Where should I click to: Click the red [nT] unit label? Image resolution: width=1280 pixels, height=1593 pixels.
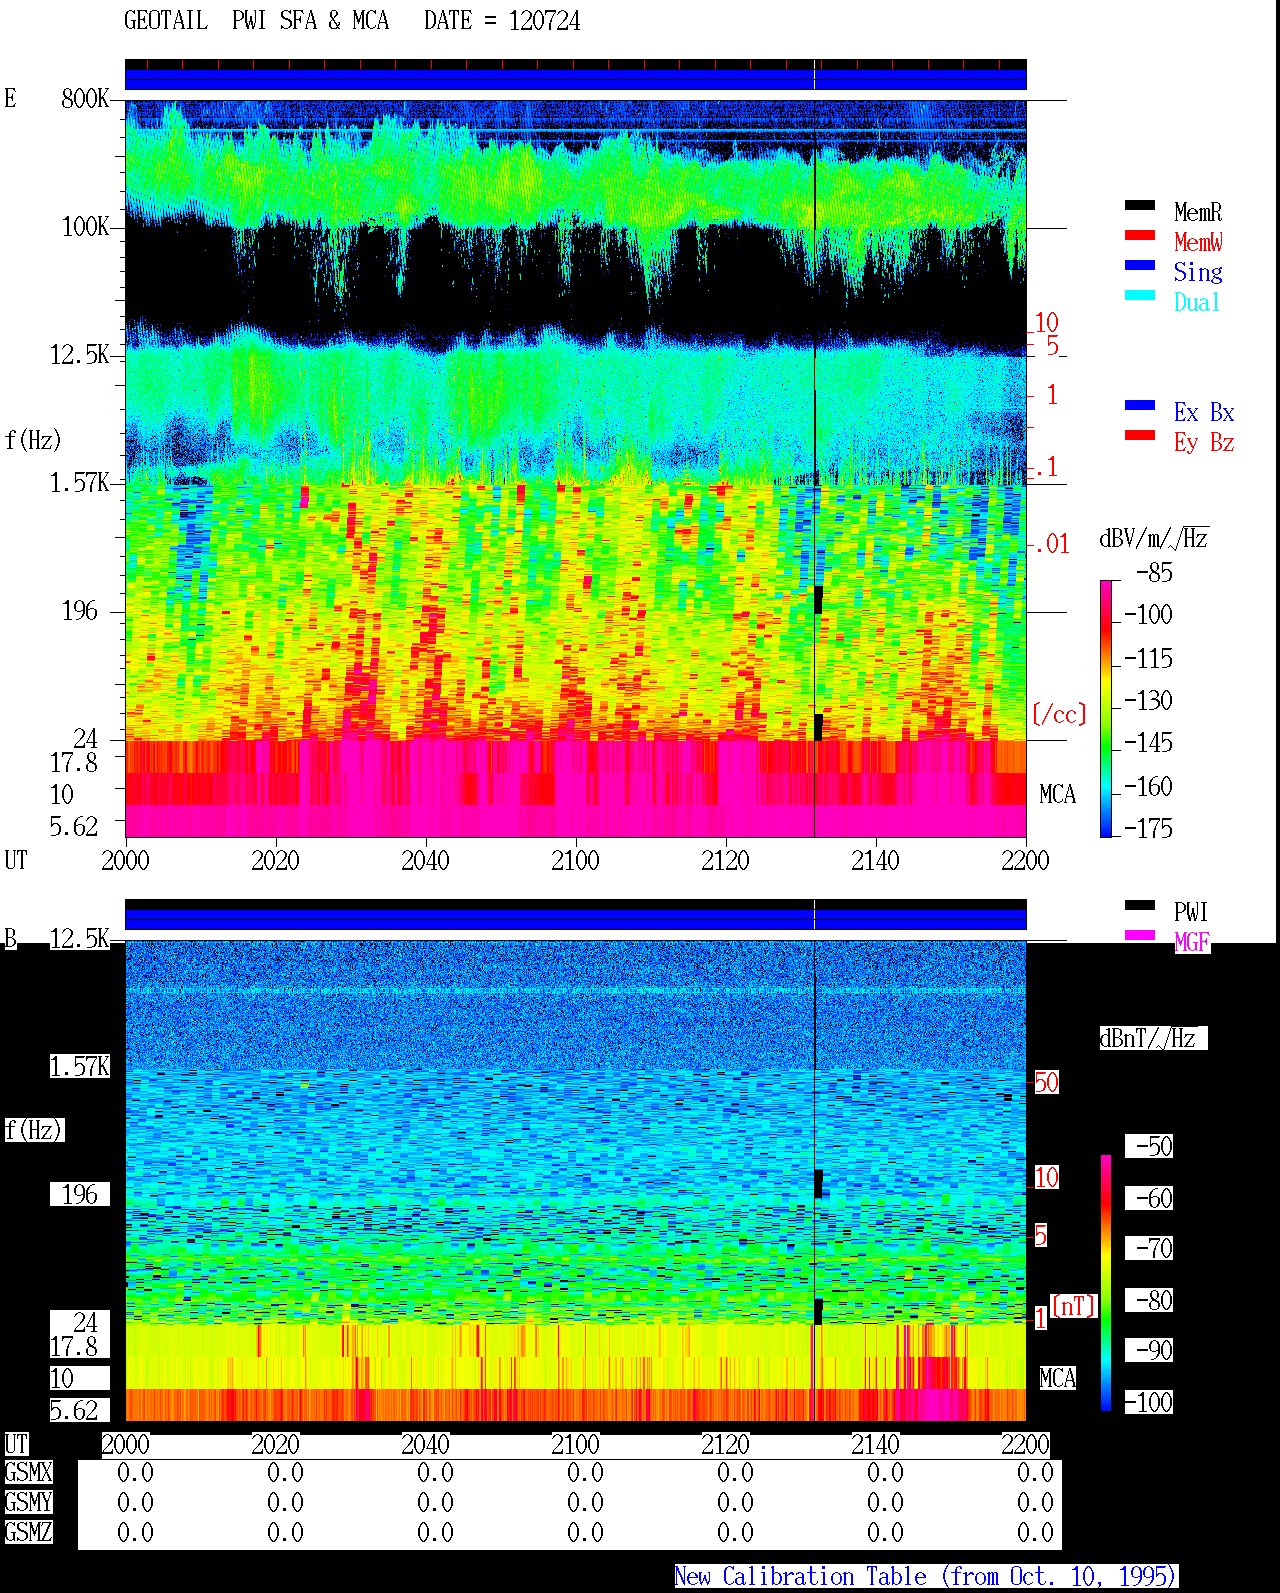pyautogui.click(x=1074, y=1306)
